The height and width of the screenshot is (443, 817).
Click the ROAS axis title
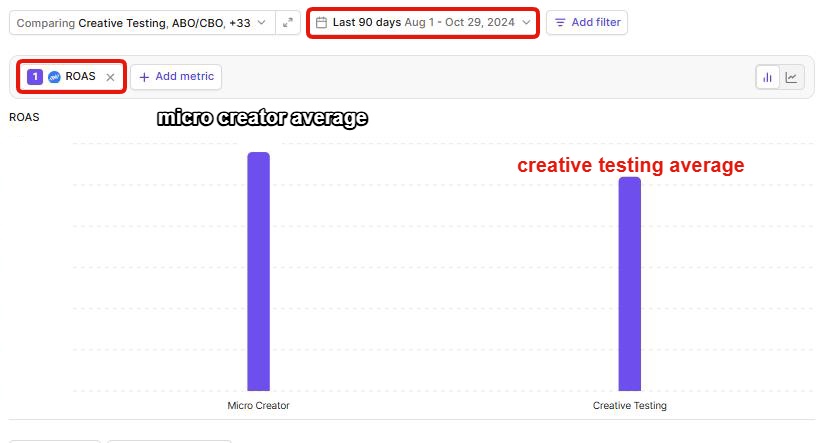click(24, 117)
